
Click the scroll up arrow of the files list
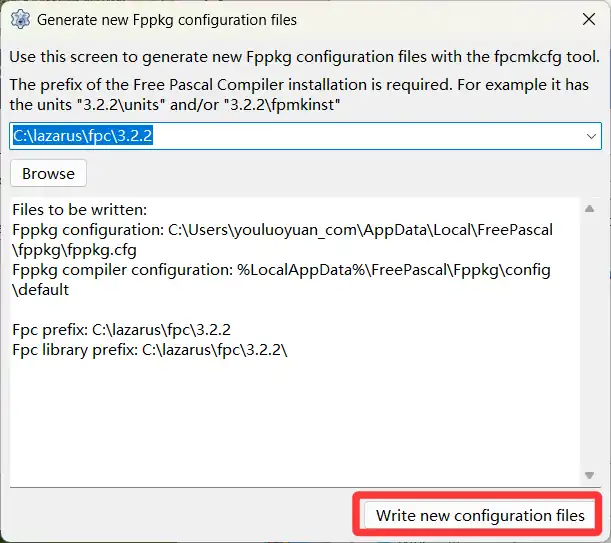coord(590,209)
